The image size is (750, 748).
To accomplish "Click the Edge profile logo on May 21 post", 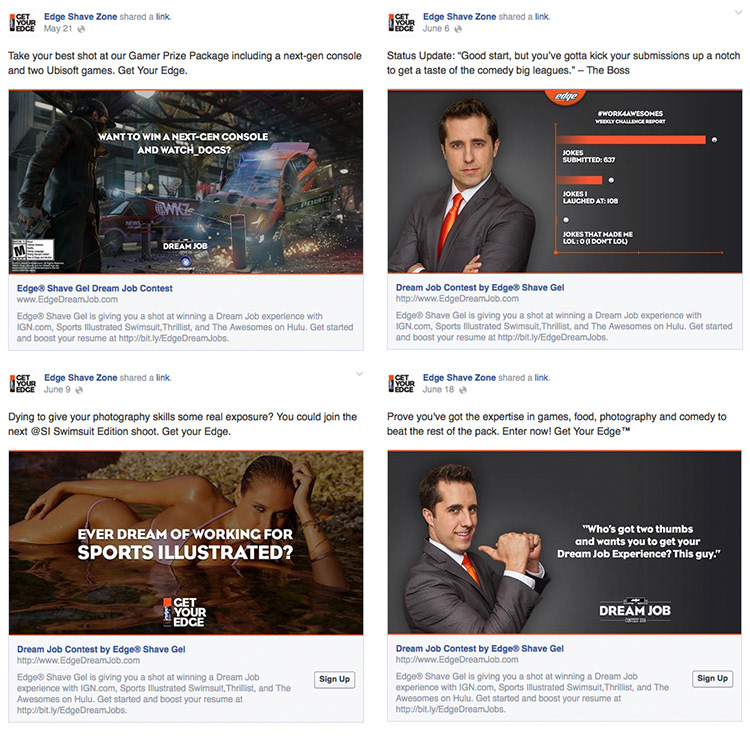I will coord(22,22).
